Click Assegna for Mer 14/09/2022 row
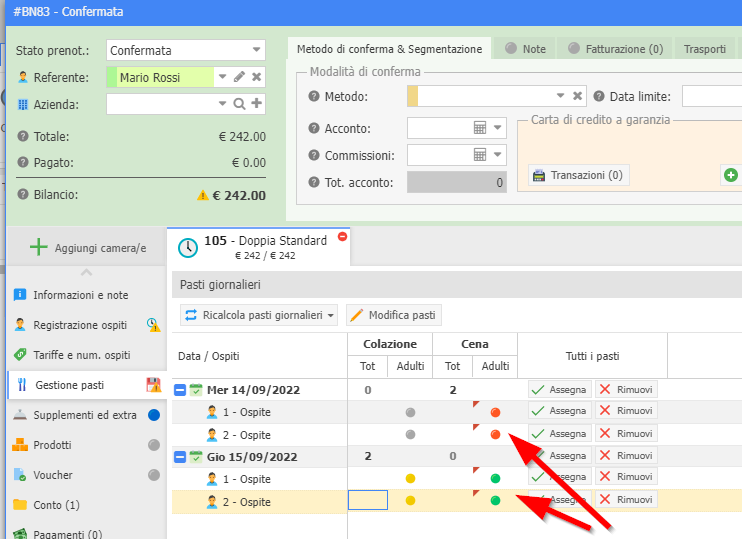 [x=560, y=389]
